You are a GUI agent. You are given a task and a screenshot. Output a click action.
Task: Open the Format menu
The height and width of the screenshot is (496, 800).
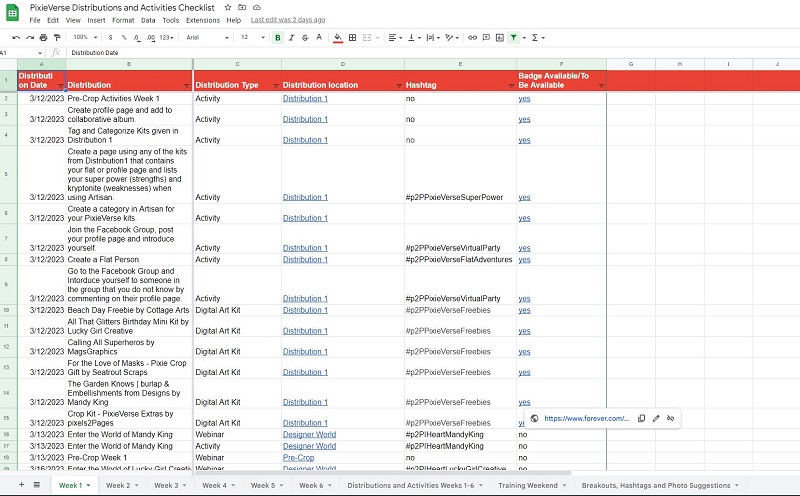(123, 20)
